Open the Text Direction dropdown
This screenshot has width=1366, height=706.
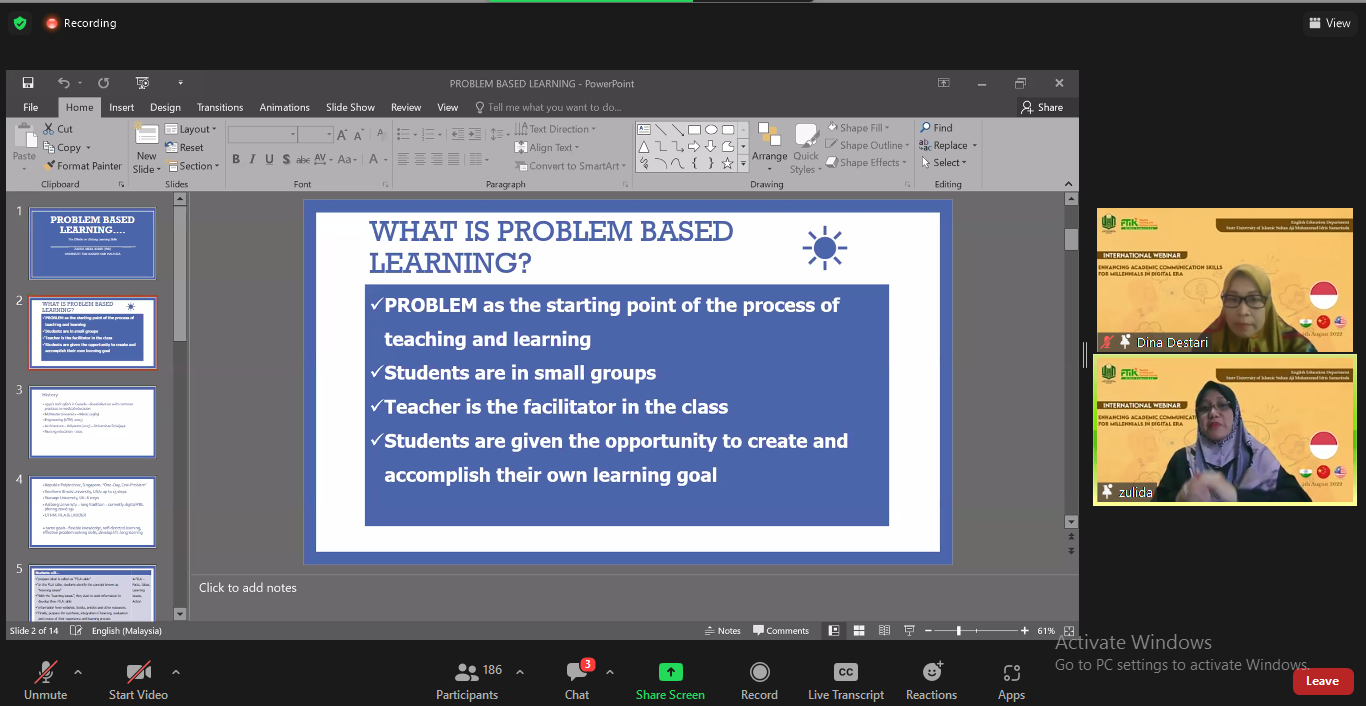555,129
